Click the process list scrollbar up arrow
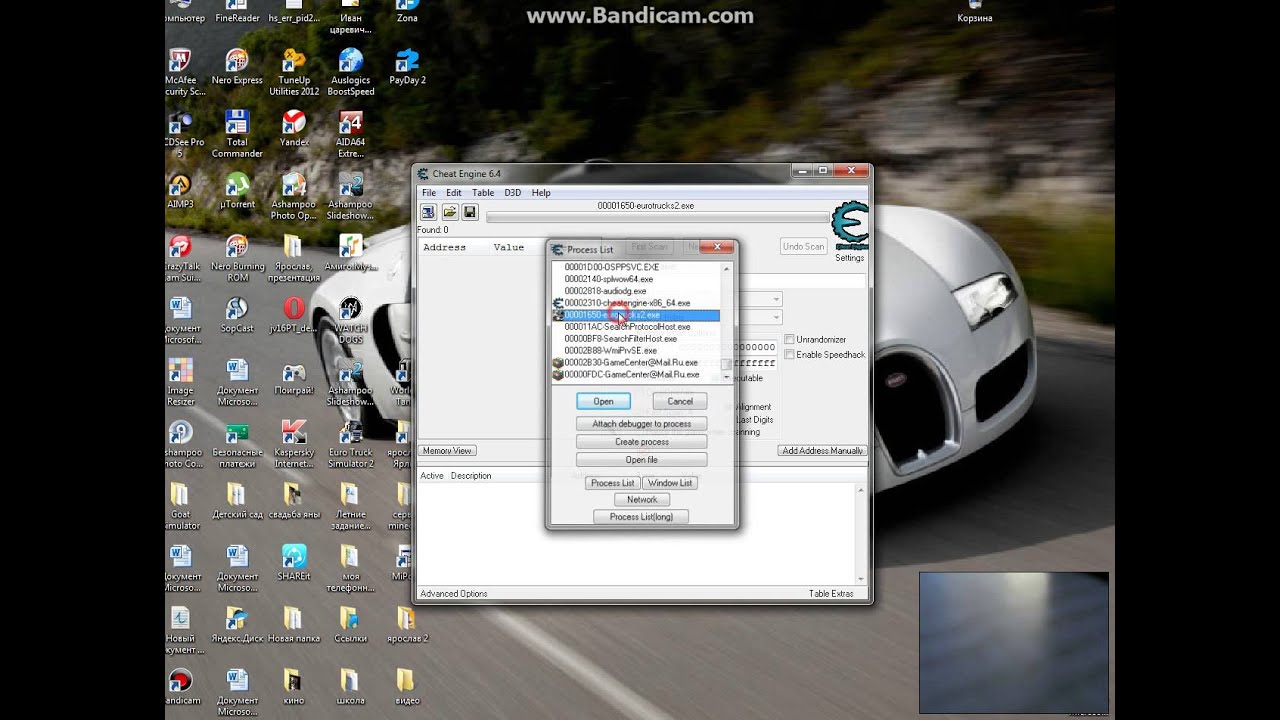1280x720 pixels. point(727,269)
